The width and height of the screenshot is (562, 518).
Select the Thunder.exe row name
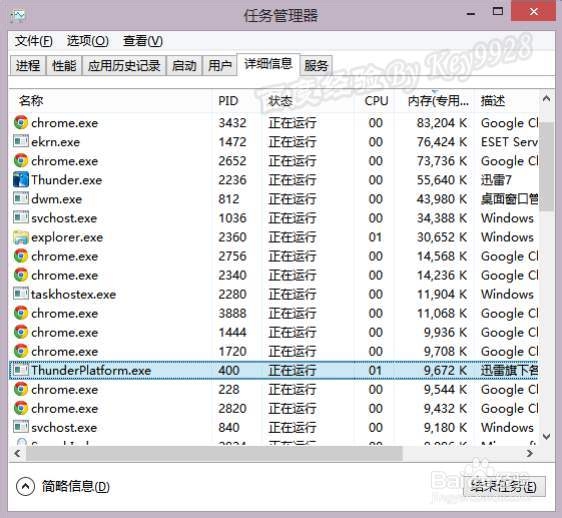(x=67, y=180)
